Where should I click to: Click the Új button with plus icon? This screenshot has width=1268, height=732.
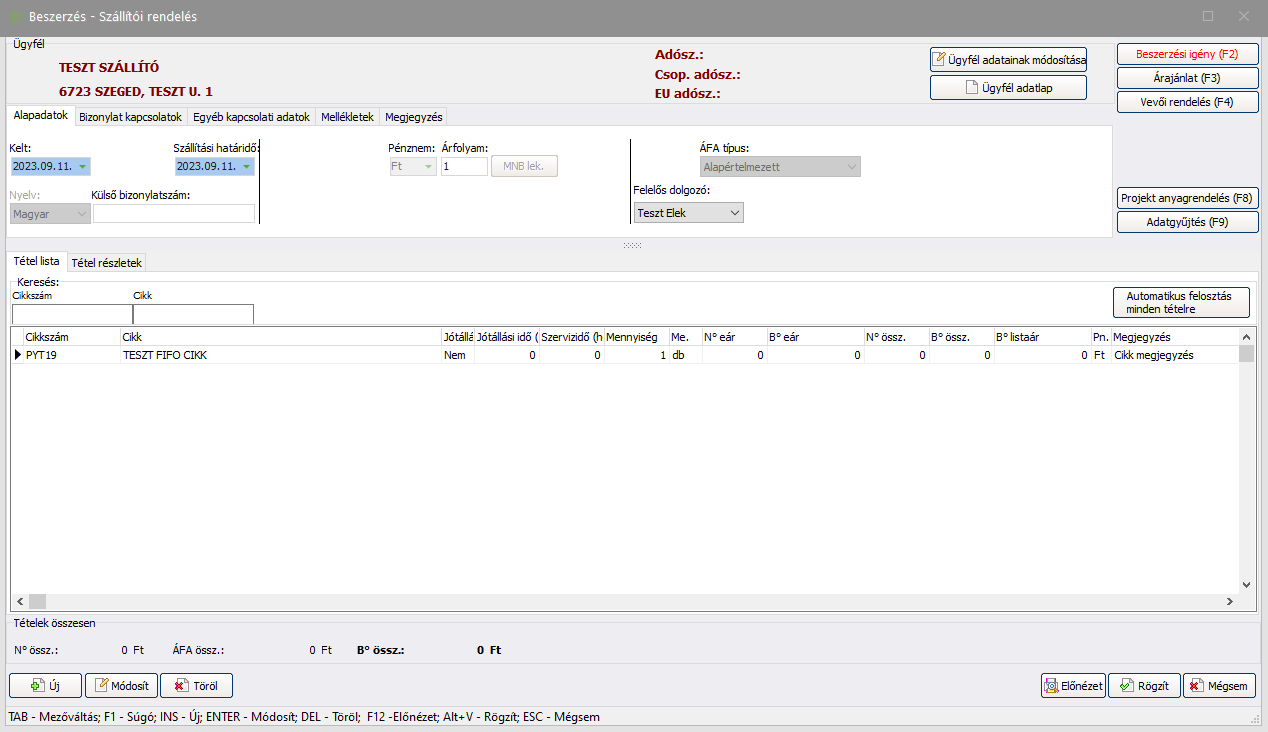[45, 686]
